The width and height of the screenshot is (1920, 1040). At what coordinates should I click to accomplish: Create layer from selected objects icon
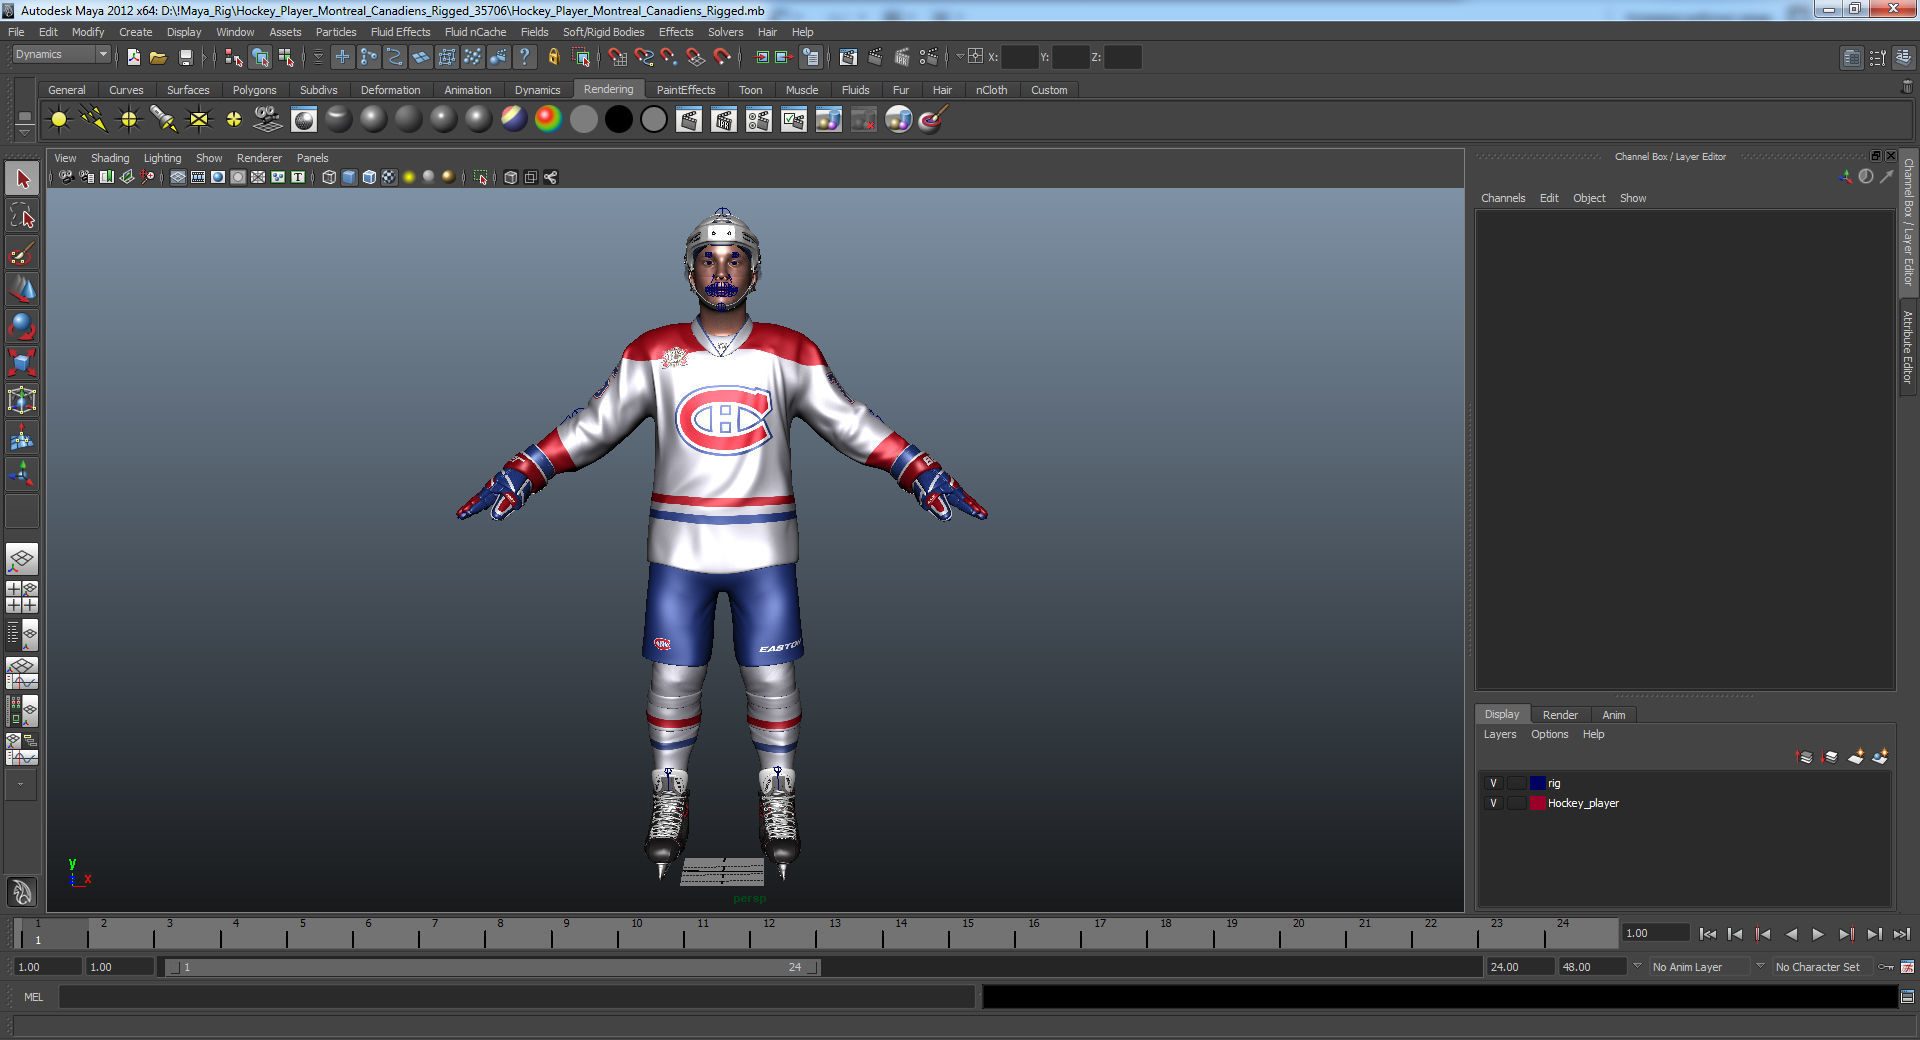[x=1880, y=757]
